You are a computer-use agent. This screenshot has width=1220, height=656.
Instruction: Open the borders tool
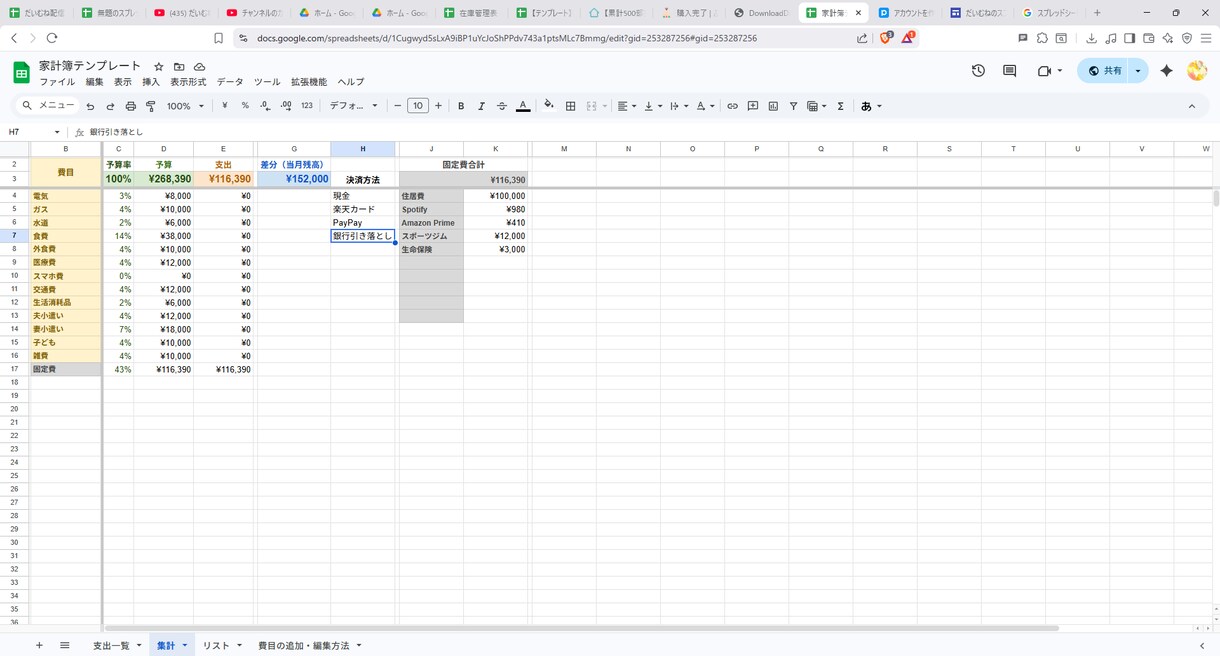pos(570,106)
